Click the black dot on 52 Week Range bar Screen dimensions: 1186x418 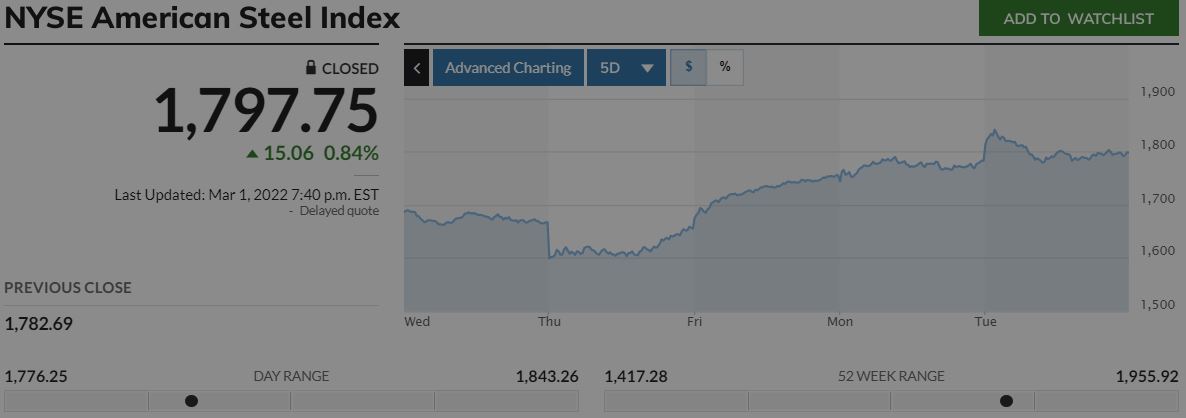coord(1006,401)
